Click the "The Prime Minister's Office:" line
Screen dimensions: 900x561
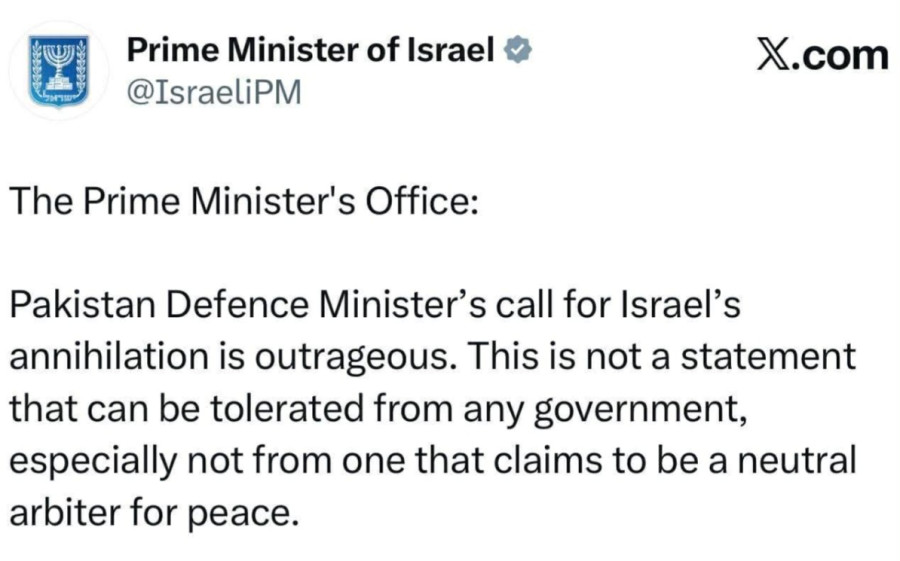click(245, 201)
